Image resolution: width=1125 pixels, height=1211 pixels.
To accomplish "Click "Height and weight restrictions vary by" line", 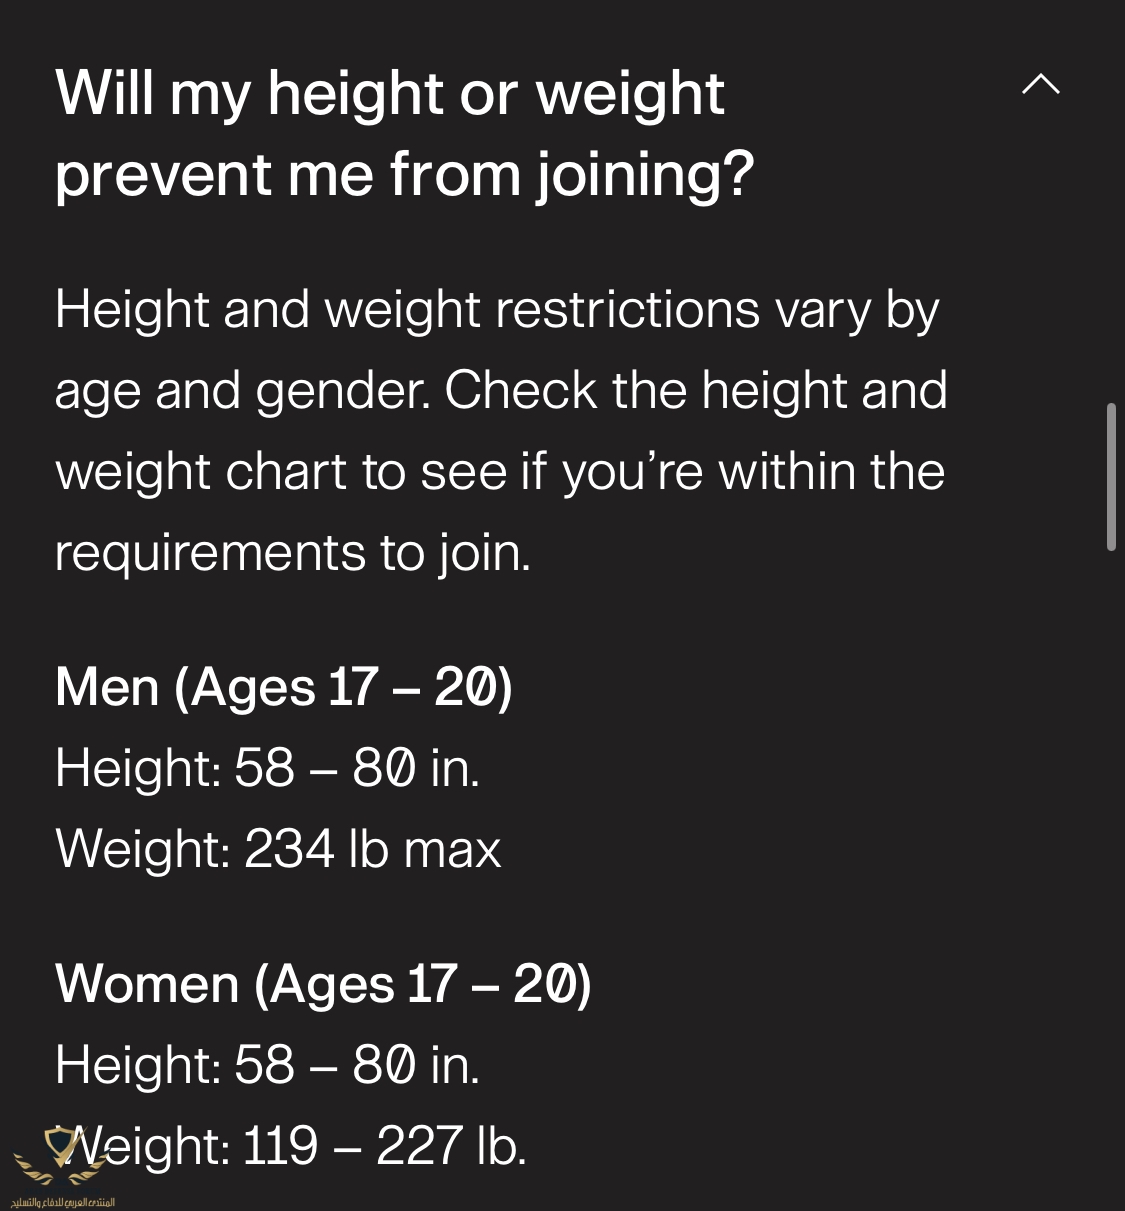I will 497,309.
